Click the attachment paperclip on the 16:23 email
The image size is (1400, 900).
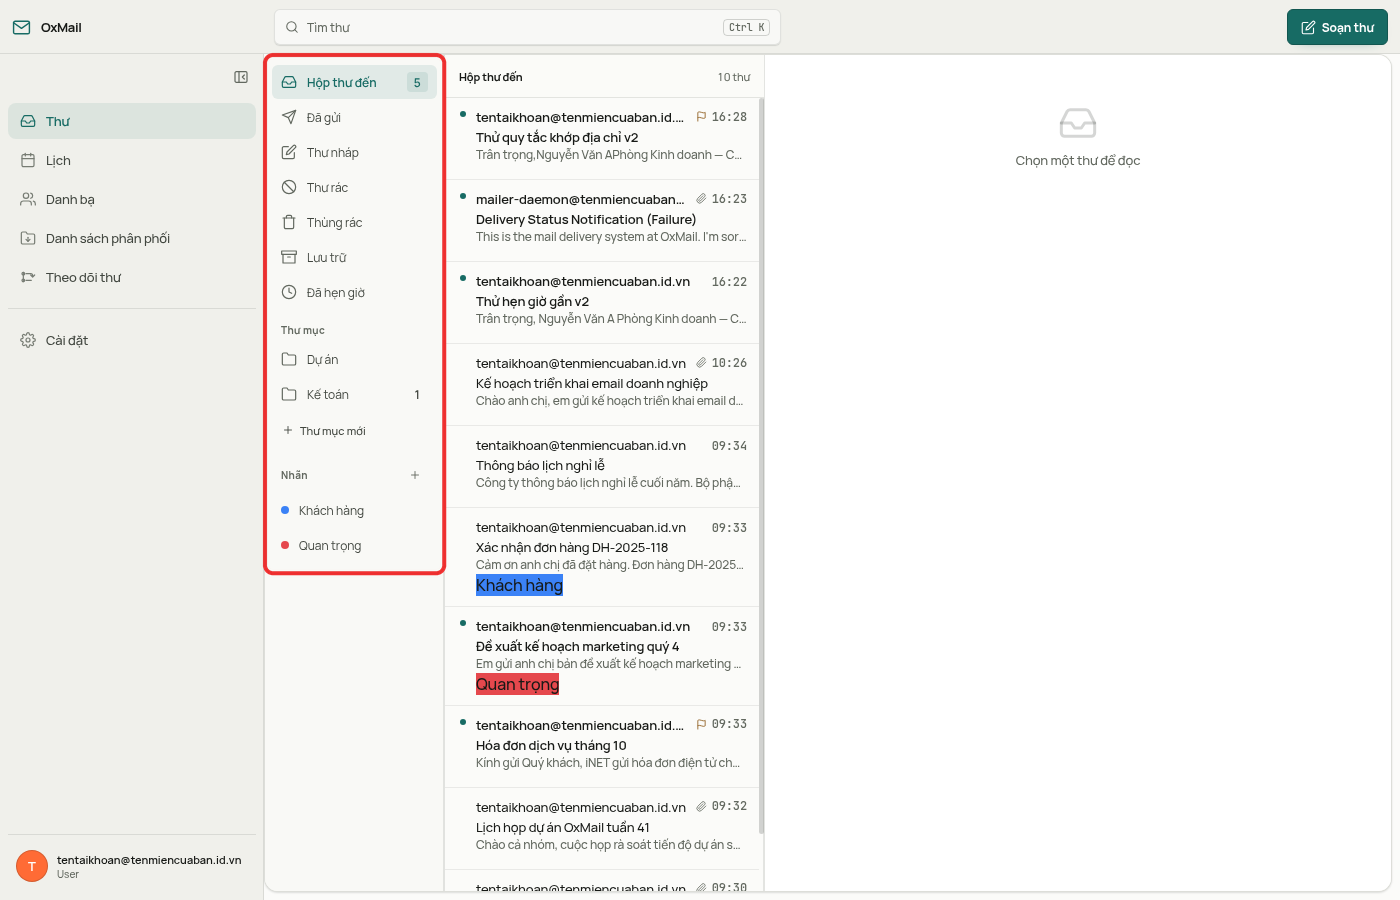[701, 199]
